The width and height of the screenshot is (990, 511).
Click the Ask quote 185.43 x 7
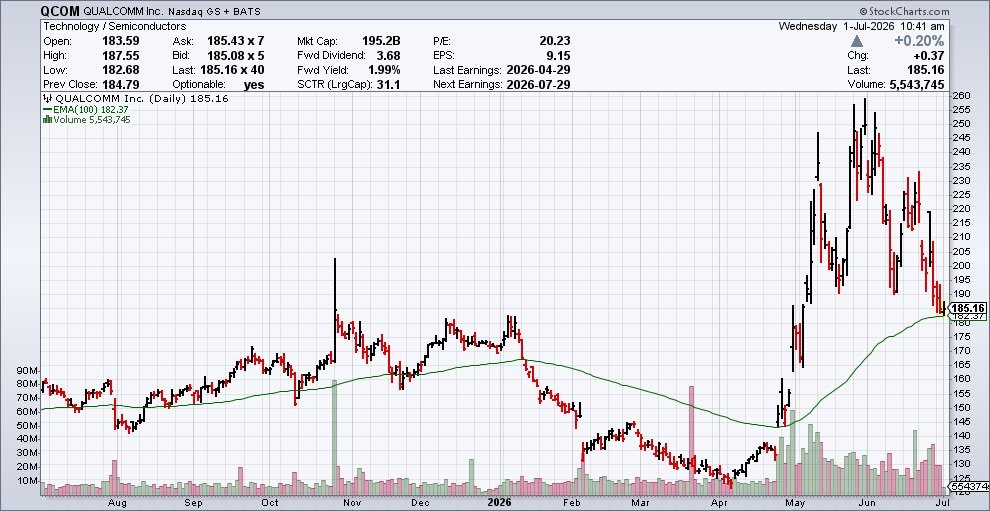coord(236,41)
